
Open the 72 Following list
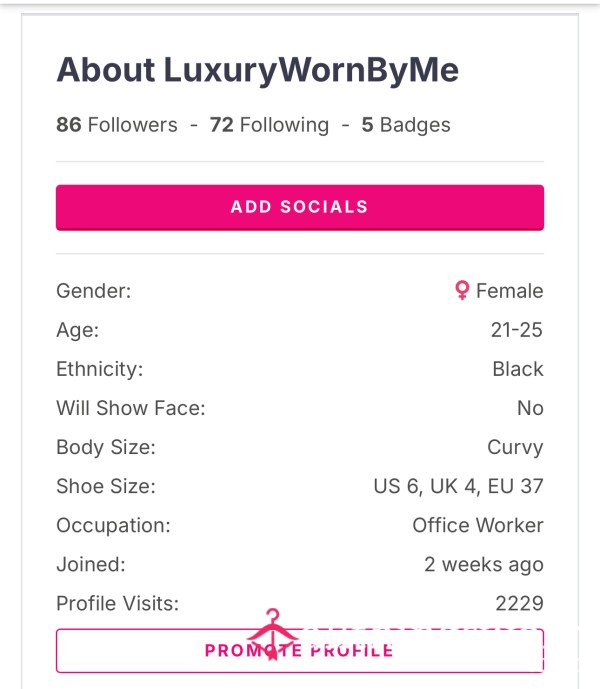point(269,125)
